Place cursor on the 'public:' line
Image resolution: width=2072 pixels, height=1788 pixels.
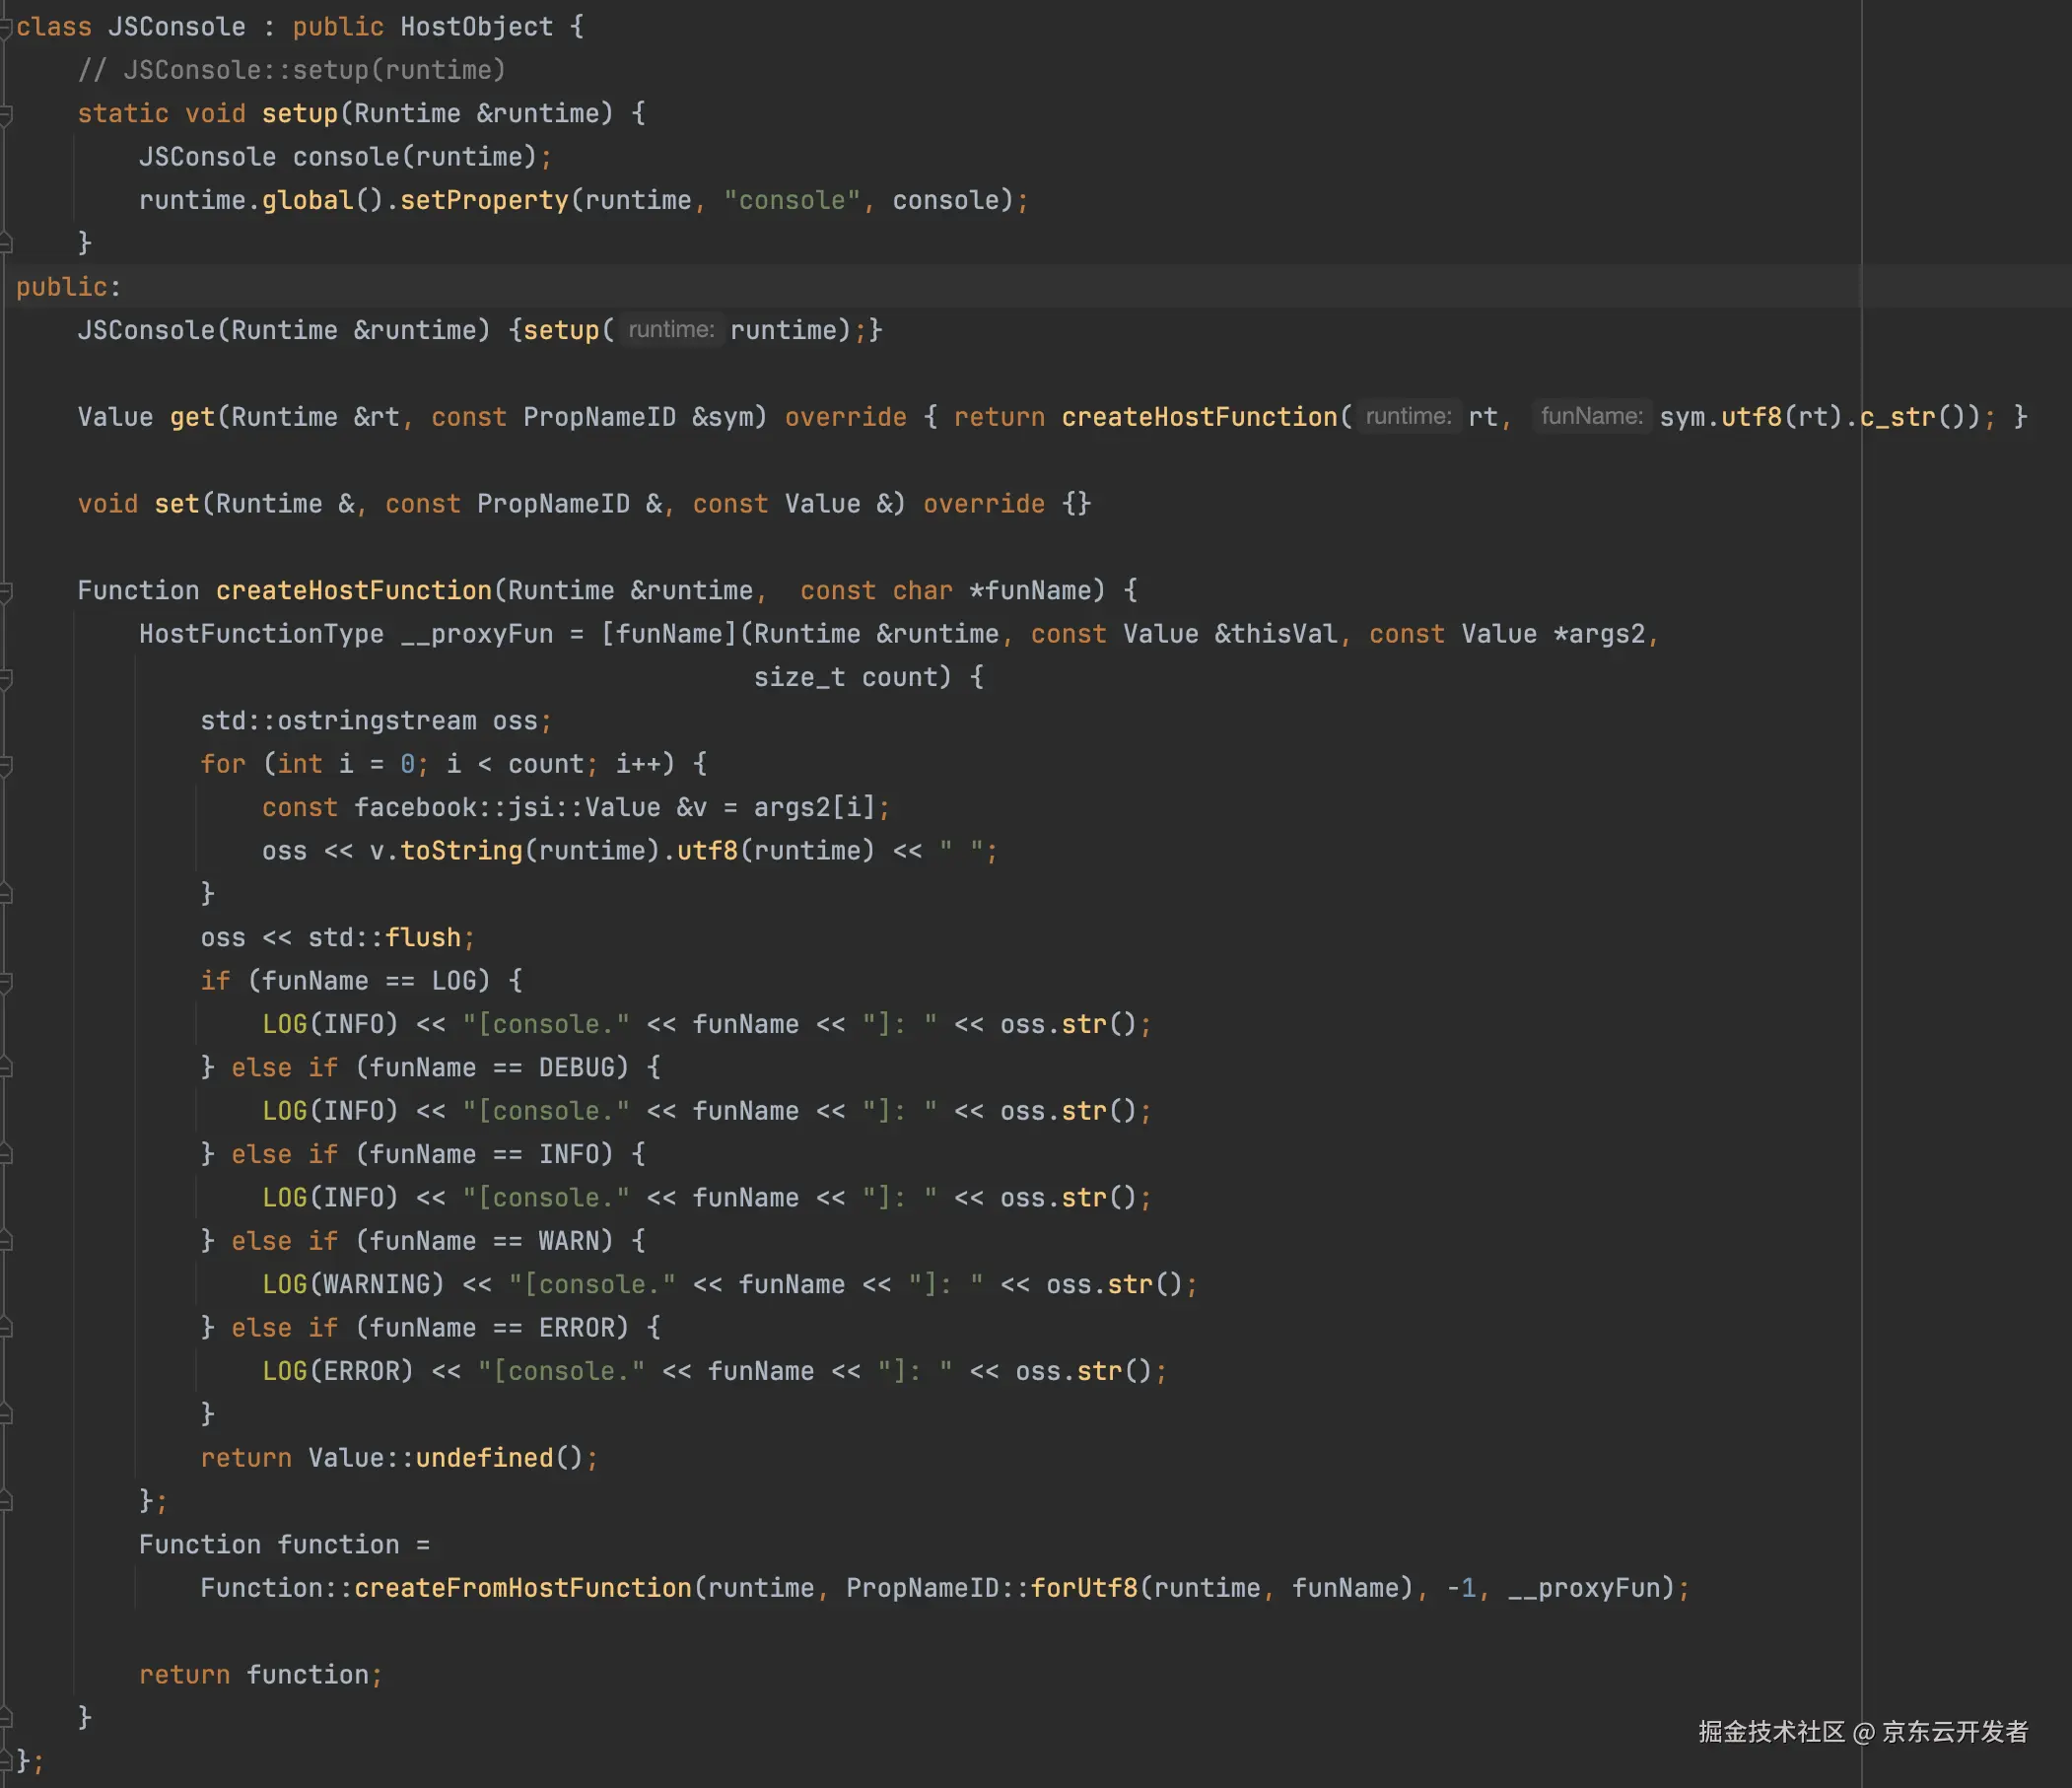[x=68, y=287]
